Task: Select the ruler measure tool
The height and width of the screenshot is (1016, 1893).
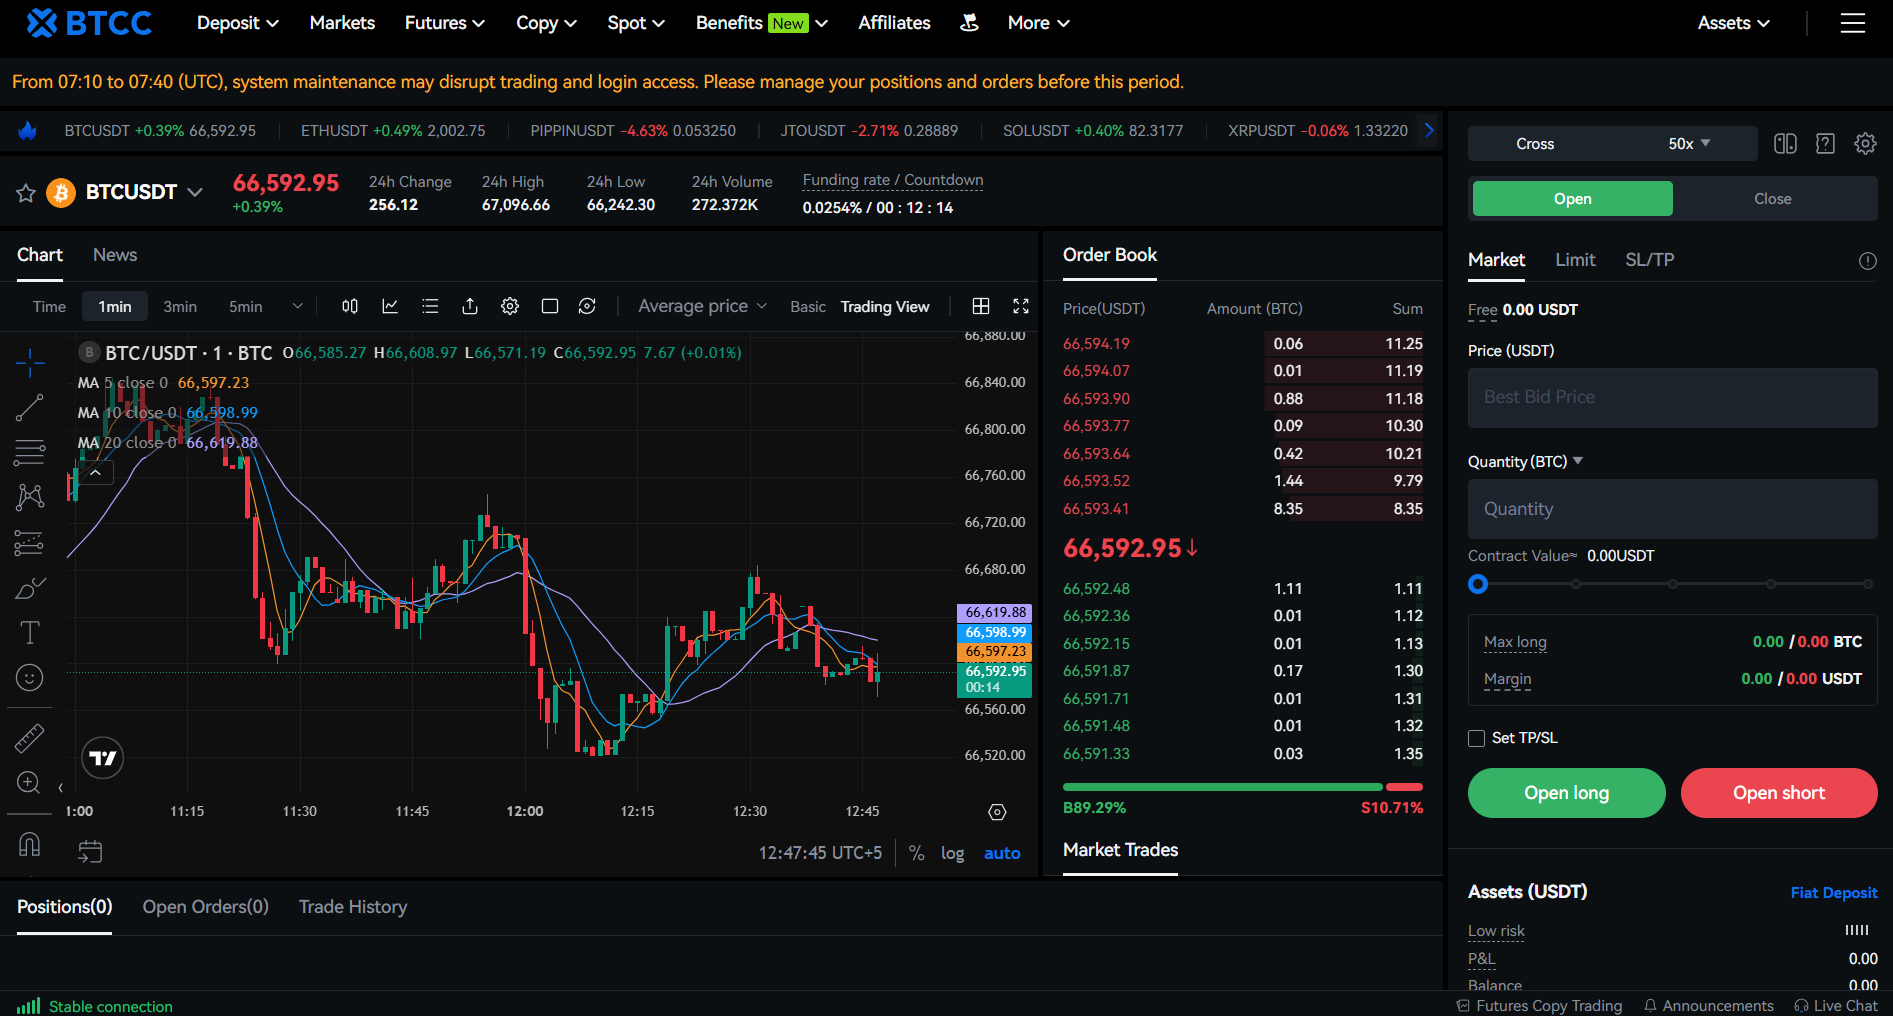Action: 30,738
